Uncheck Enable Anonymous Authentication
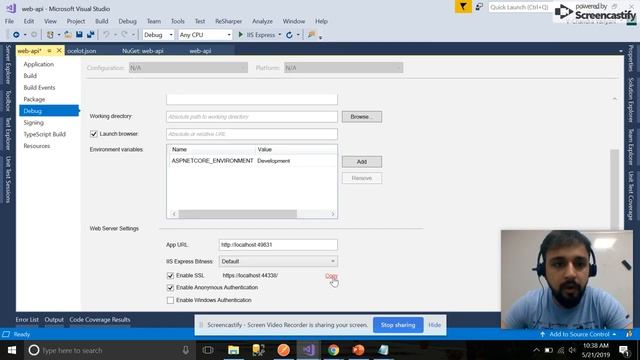 tap(170, 288)
